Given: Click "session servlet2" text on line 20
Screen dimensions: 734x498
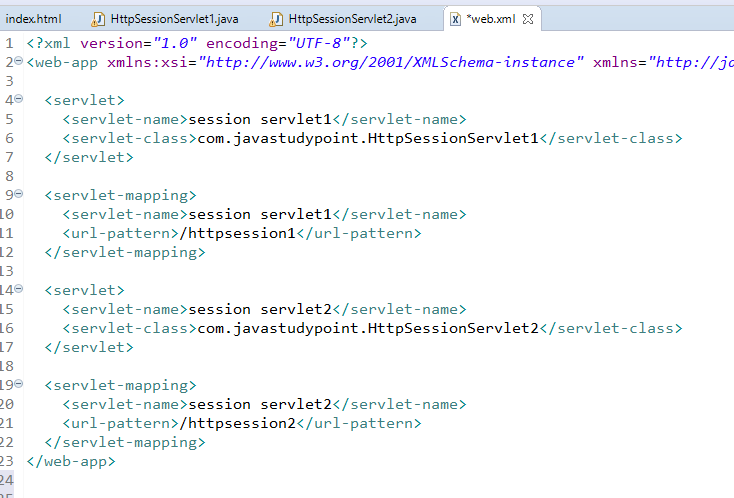Looking at the screenshot, I should (x=260, y=404).
